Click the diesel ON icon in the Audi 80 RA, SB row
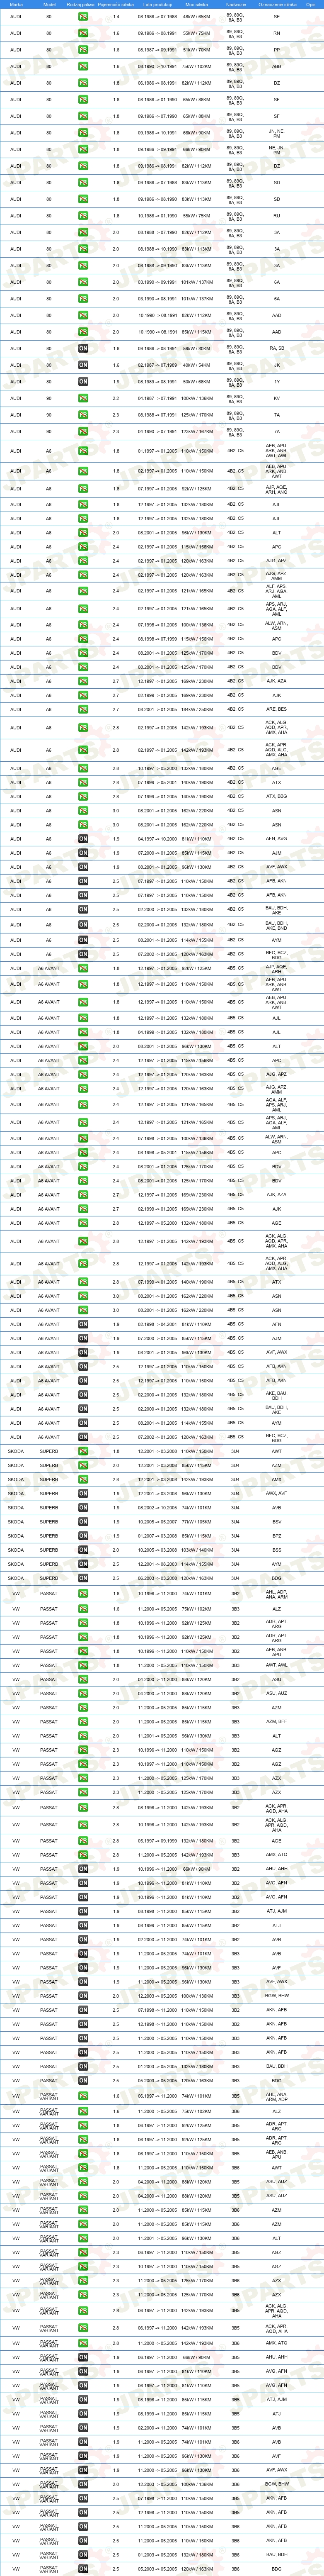The width and height of the screenshot is (324, 2576). coord(83,348)
